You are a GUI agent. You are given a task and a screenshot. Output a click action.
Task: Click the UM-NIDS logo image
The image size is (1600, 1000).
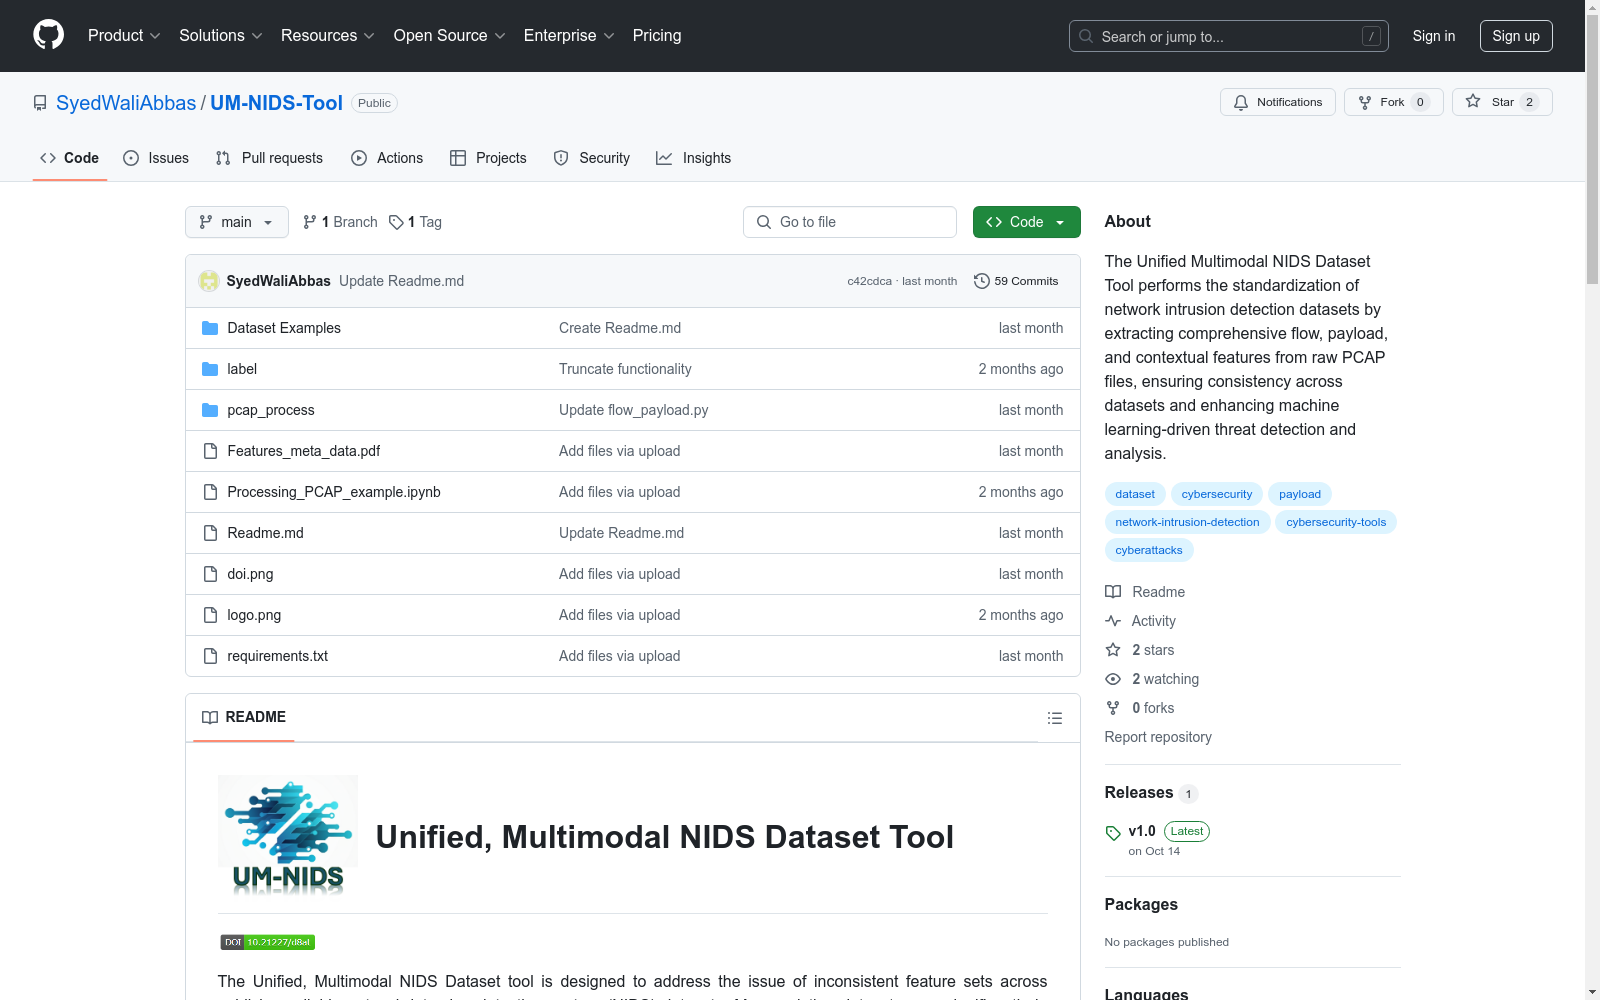coord(288,835)
